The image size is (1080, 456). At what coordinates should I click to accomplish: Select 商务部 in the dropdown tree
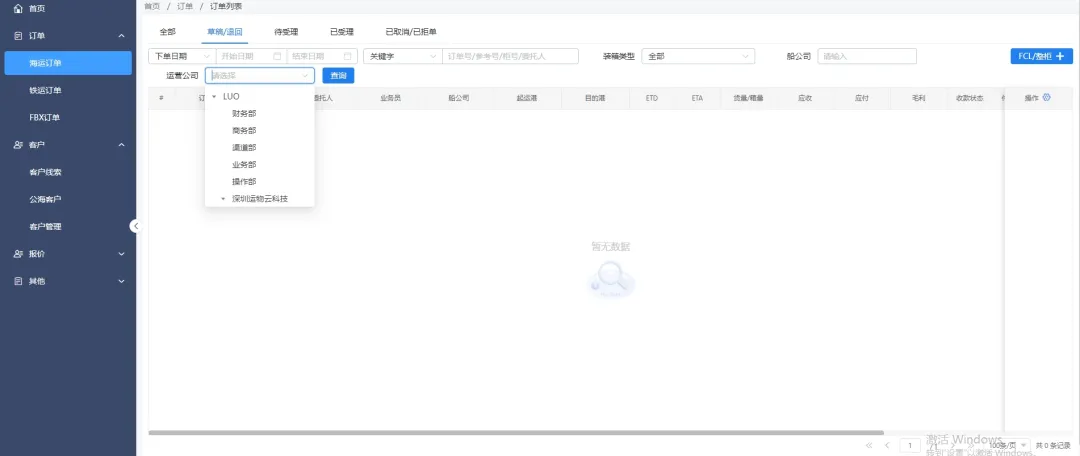coord(245,130)
